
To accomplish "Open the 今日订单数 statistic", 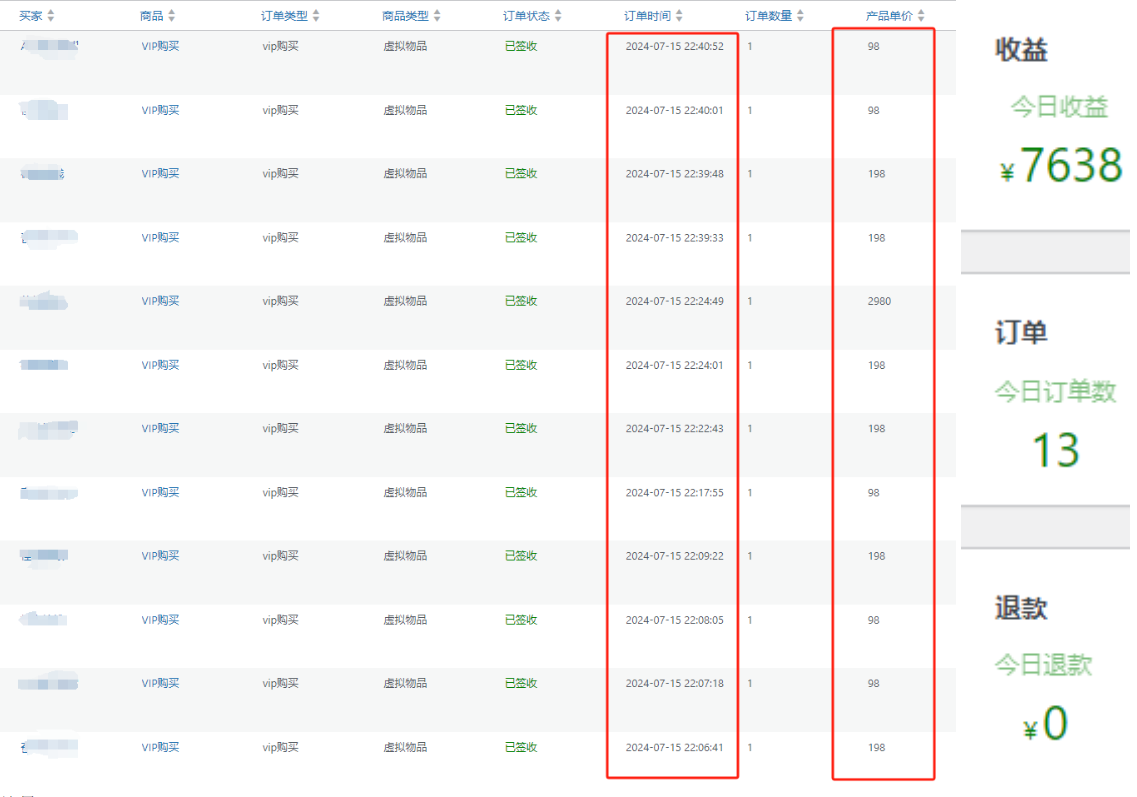I will pyautogui.click(x=1055, y=392).
